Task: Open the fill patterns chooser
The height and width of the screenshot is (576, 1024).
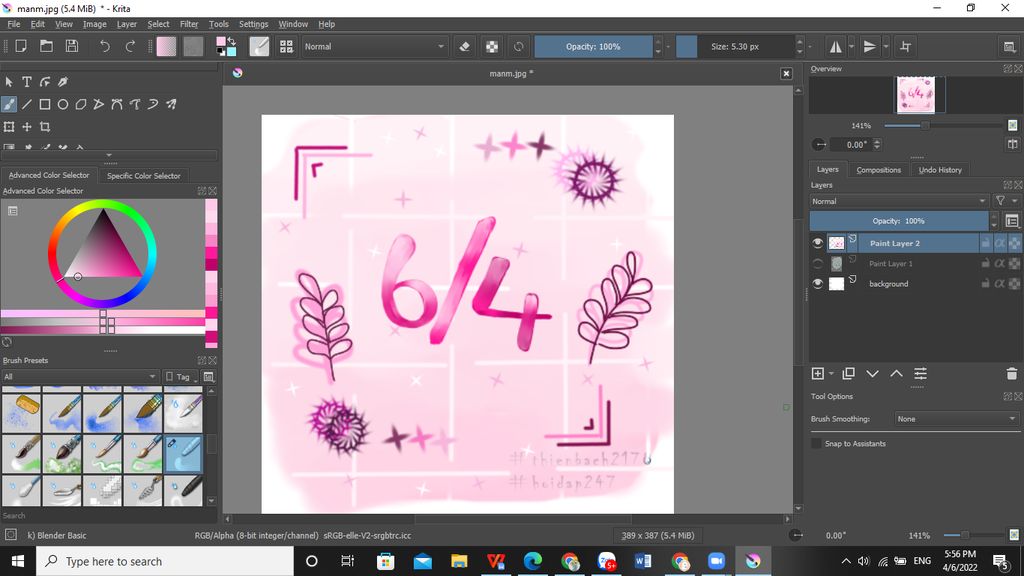Action: [x=193, y=46]
